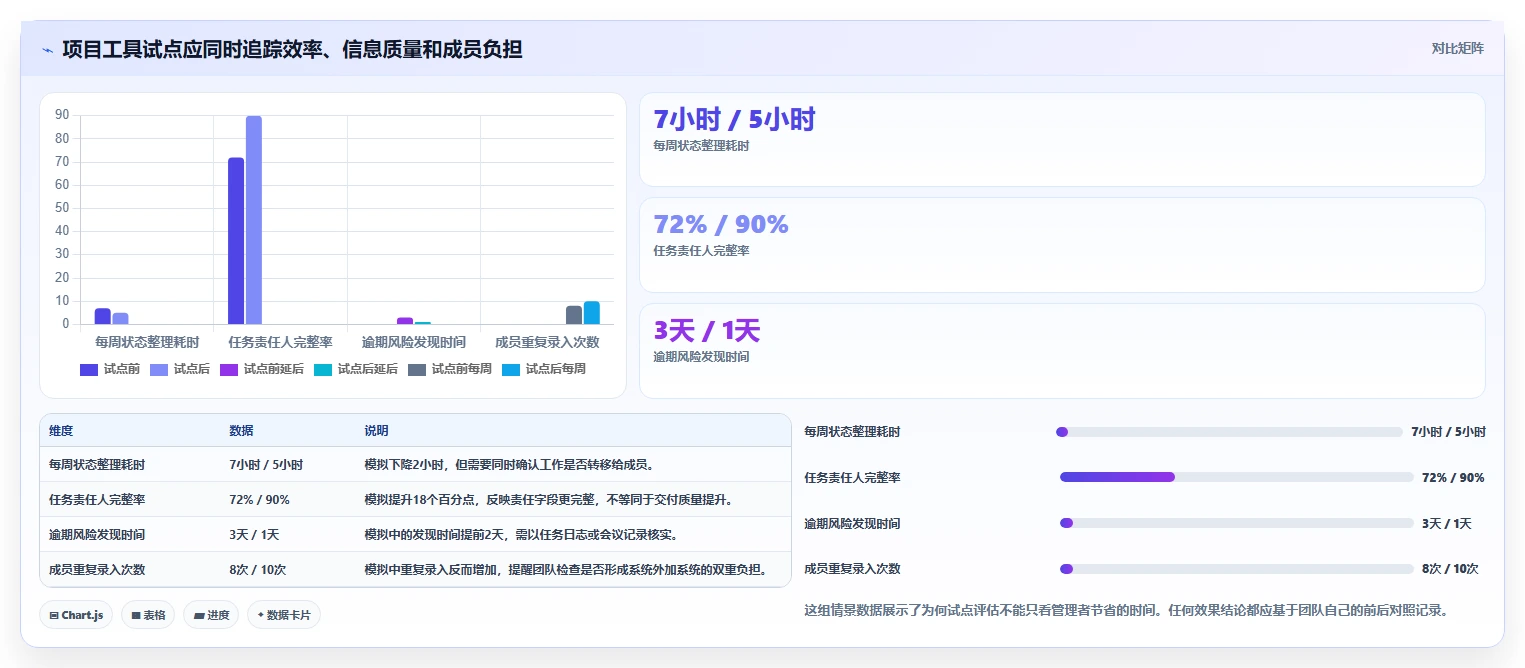Click the note starting 模拟提升18个百分点
Screen dimensions: 1525x668
click(548, 499)
